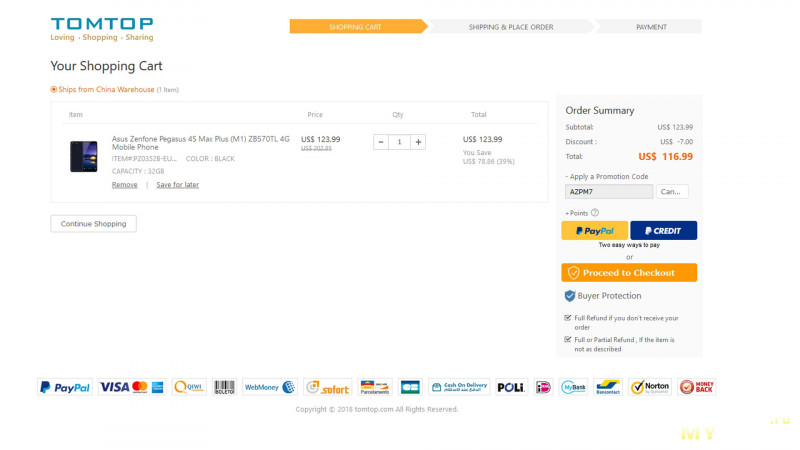
Task: Click the Full or Partial Refund checkbox icon
Action: pyautogui.click(x=568, y=339)
